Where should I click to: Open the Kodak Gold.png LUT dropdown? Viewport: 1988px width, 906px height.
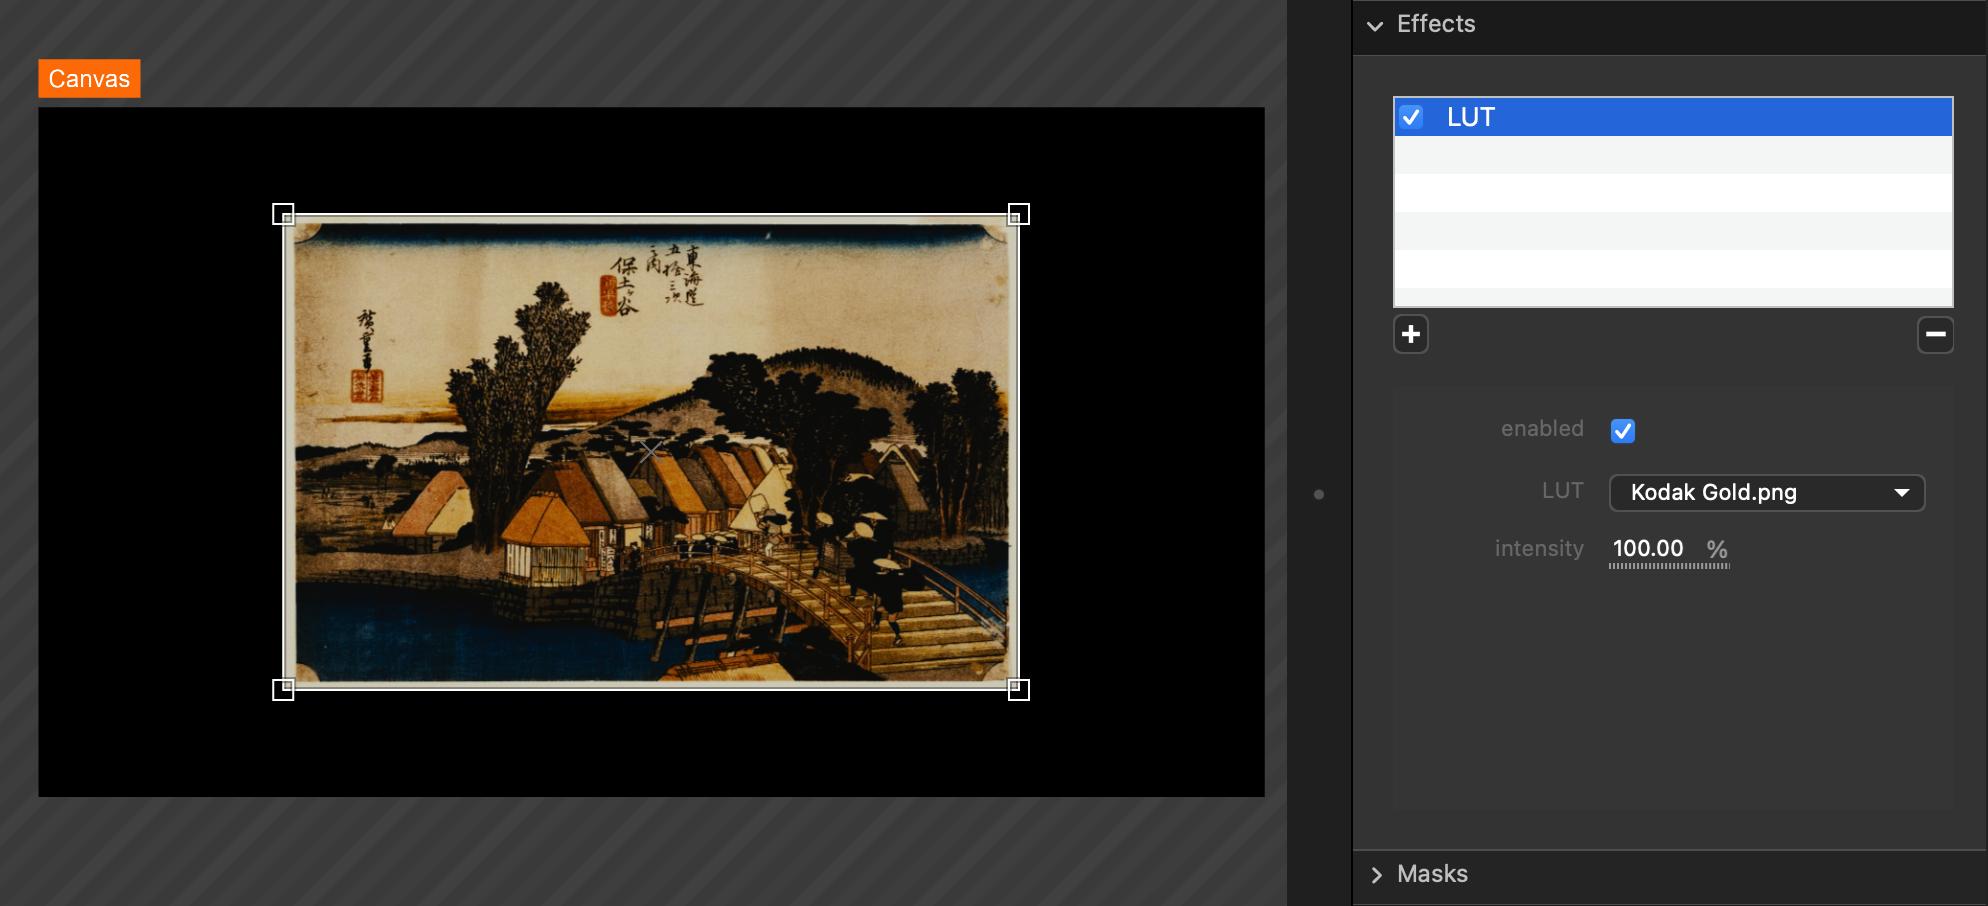point(1766,492)
